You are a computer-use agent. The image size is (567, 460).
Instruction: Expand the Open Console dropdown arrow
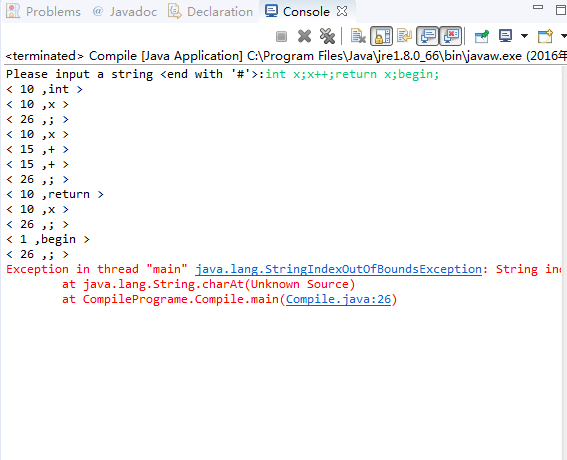(x=563, y=36)
